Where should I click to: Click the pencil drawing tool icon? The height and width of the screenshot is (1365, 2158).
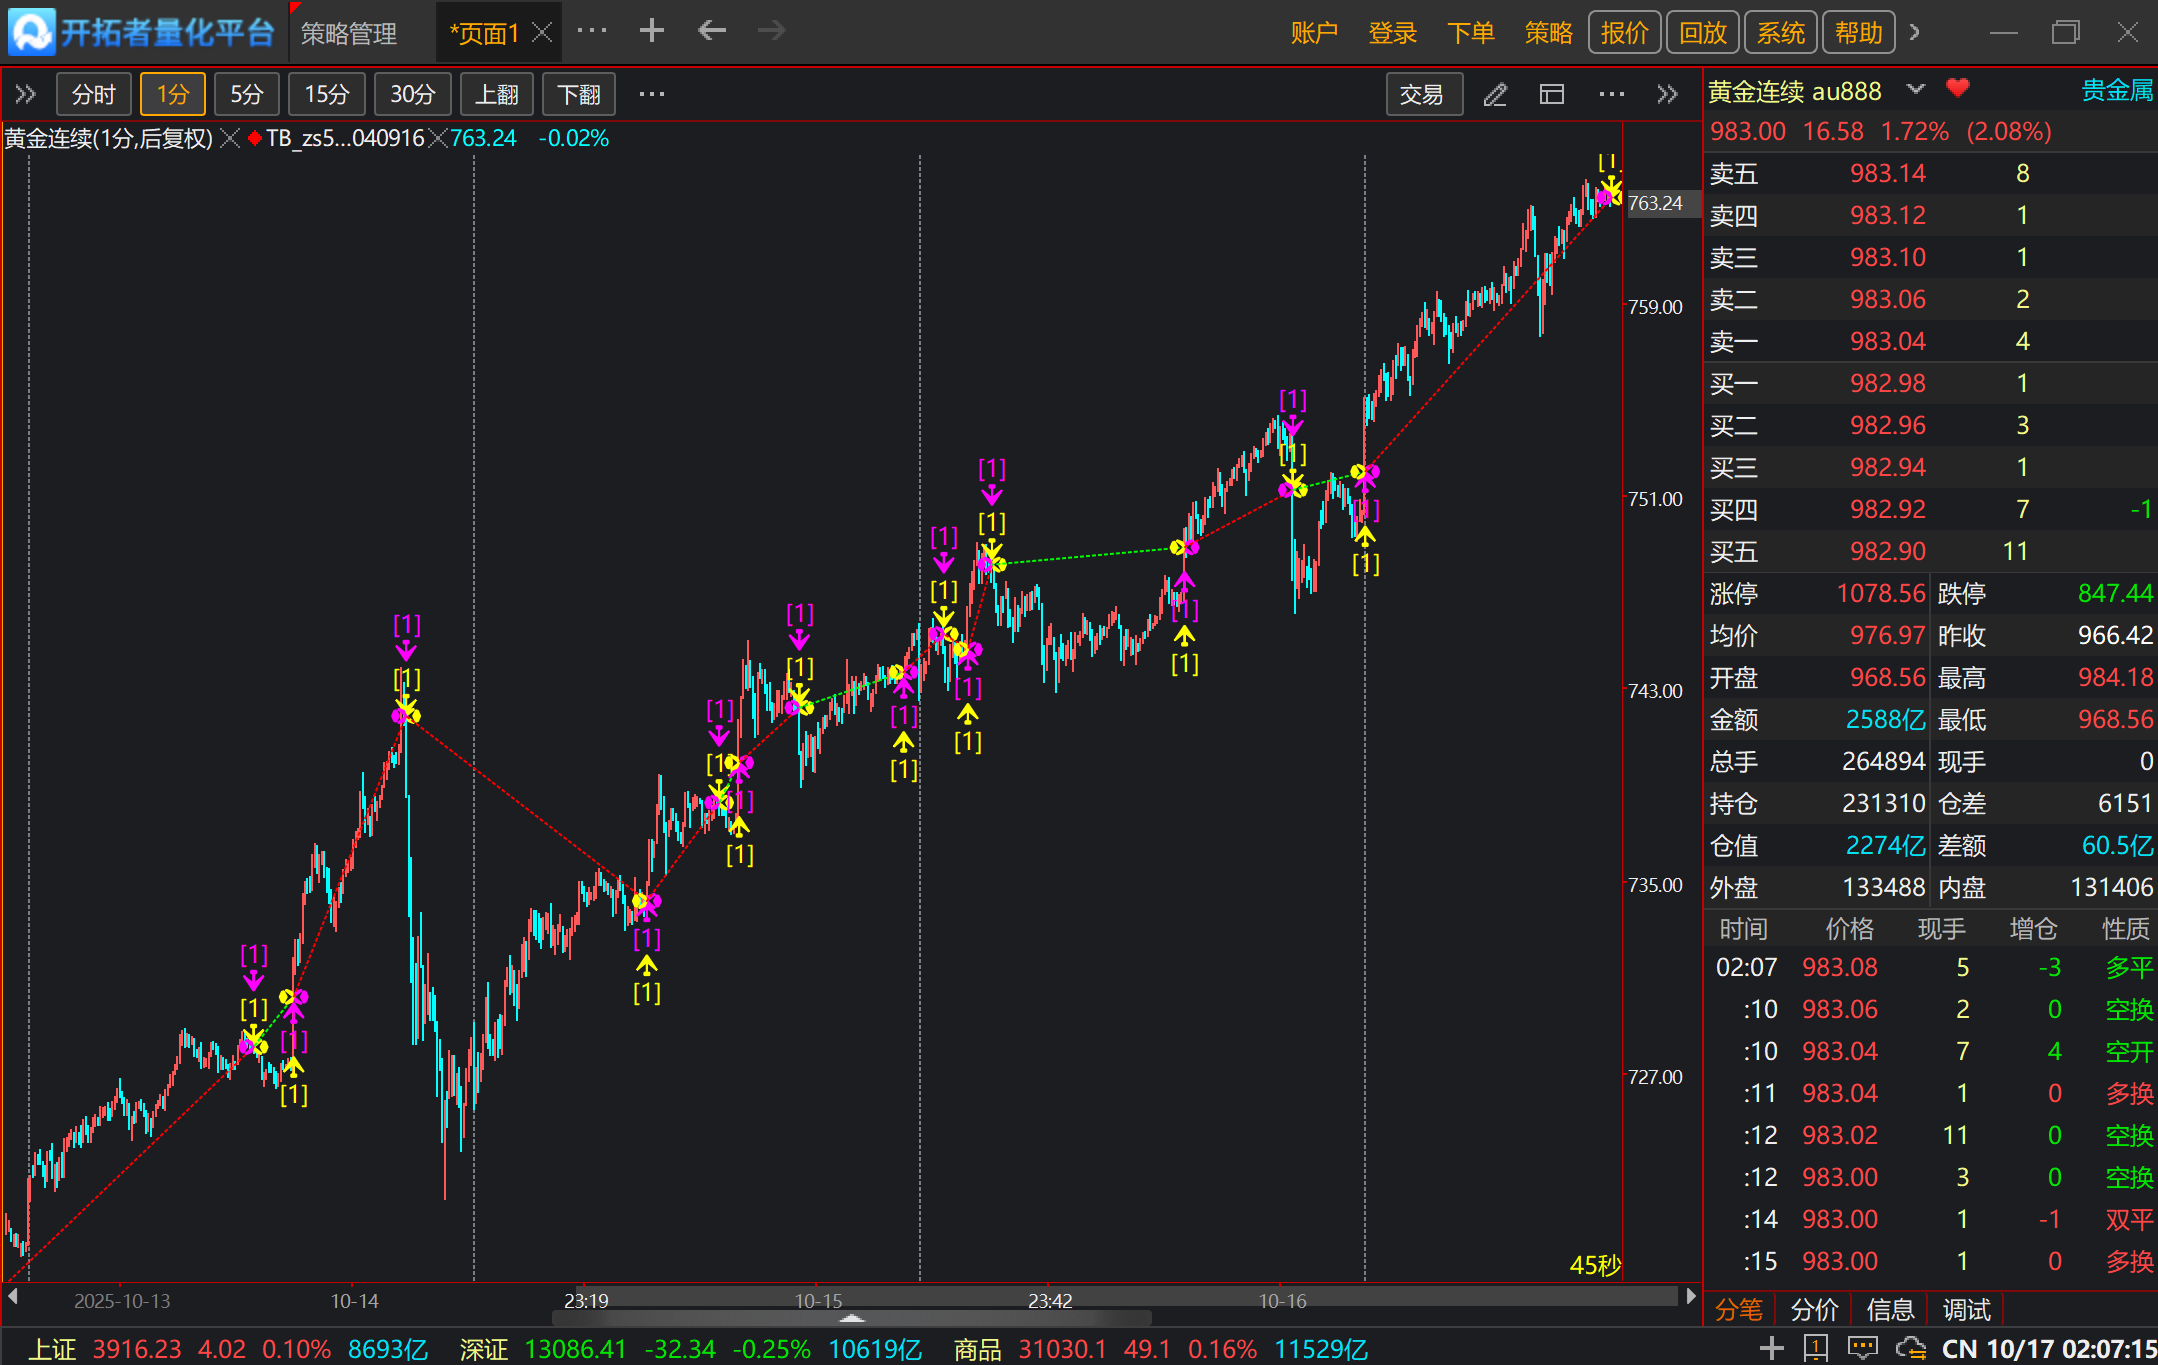1495,95
